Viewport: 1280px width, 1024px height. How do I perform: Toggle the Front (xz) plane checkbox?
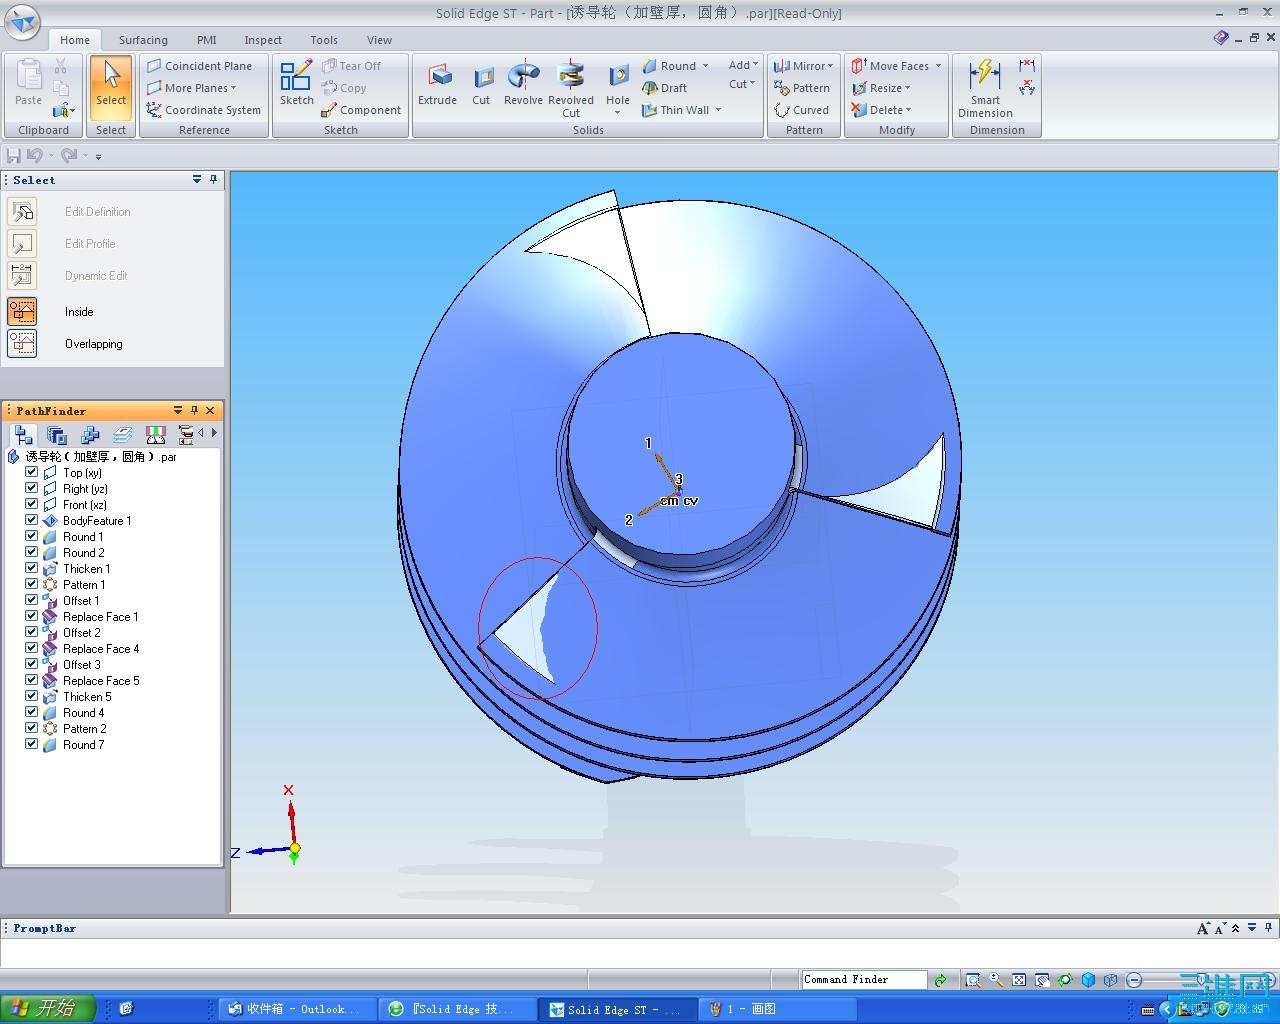pos(31,504)
